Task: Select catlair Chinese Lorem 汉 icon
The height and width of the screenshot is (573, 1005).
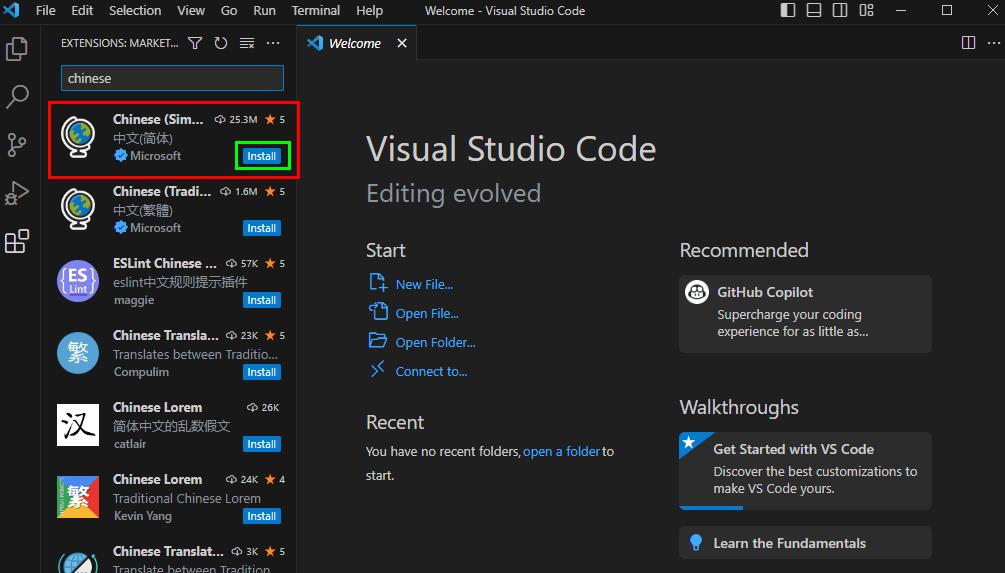Action: click(x=78, y=424)
